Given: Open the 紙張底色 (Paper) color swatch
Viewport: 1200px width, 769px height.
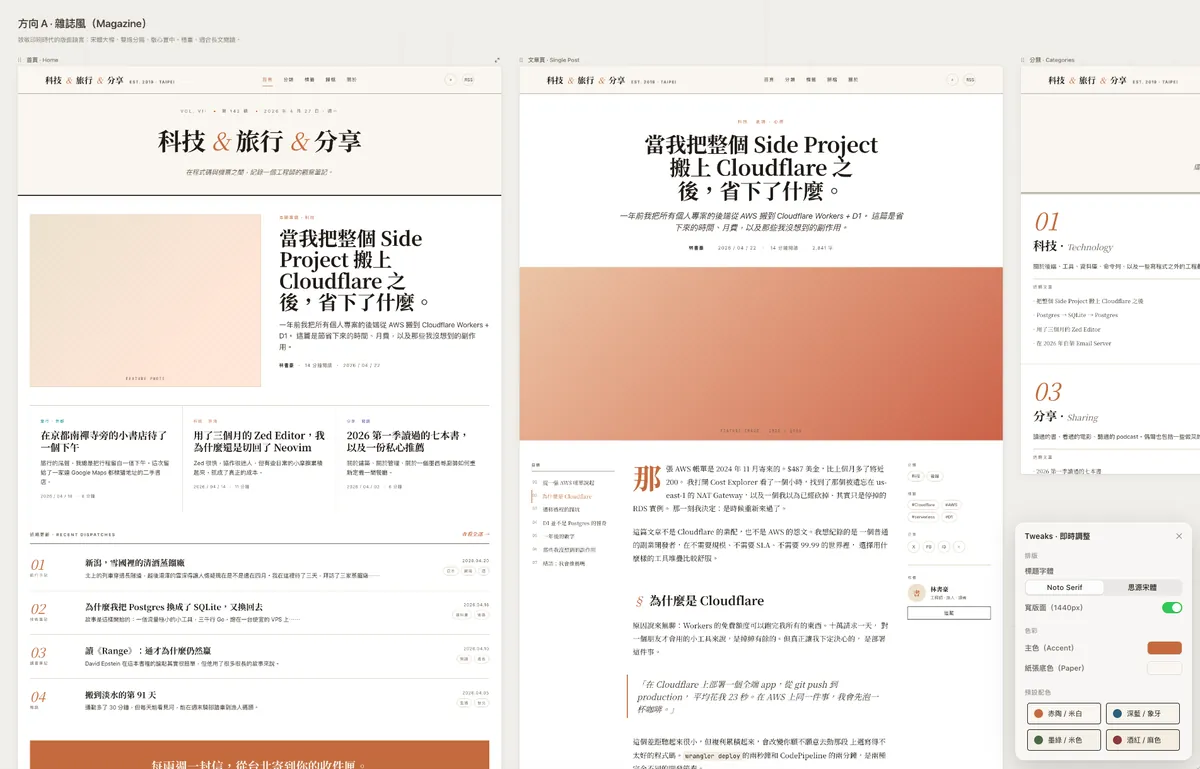Looking at the screenshot, I should [x=1164, y=668].
